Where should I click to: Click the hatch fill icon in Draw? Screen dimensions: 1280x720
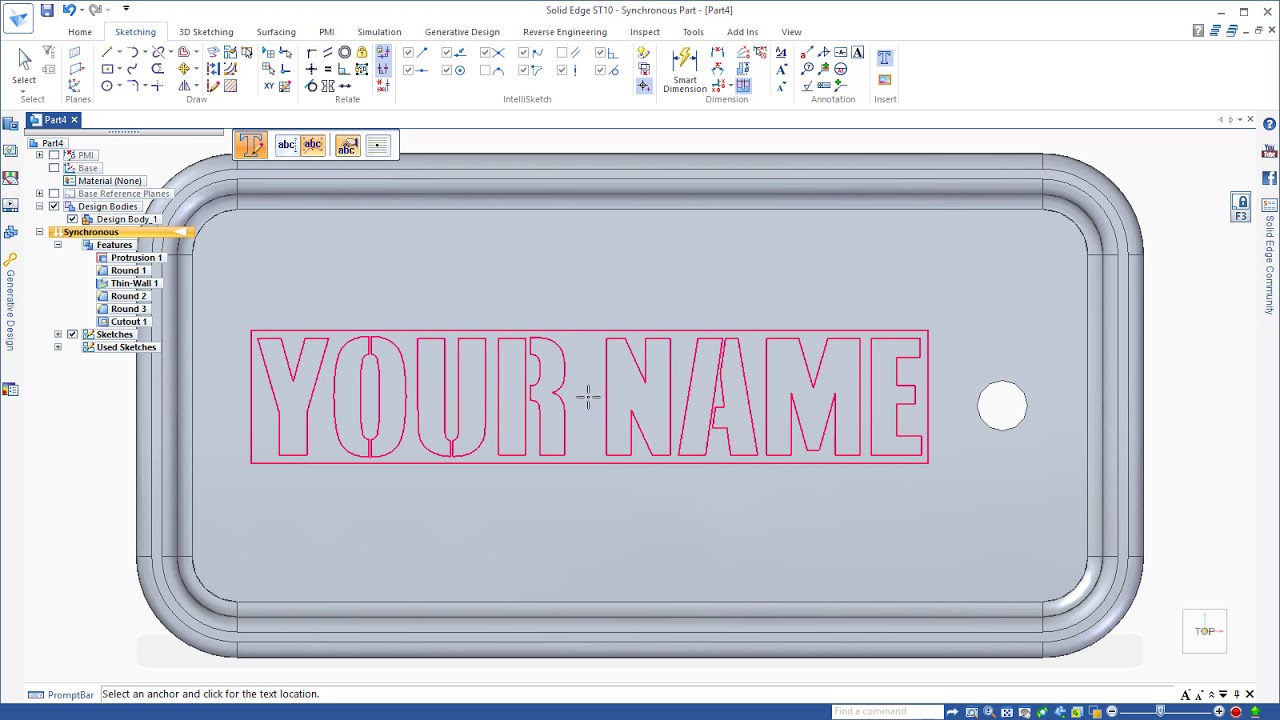click(231, 86)
